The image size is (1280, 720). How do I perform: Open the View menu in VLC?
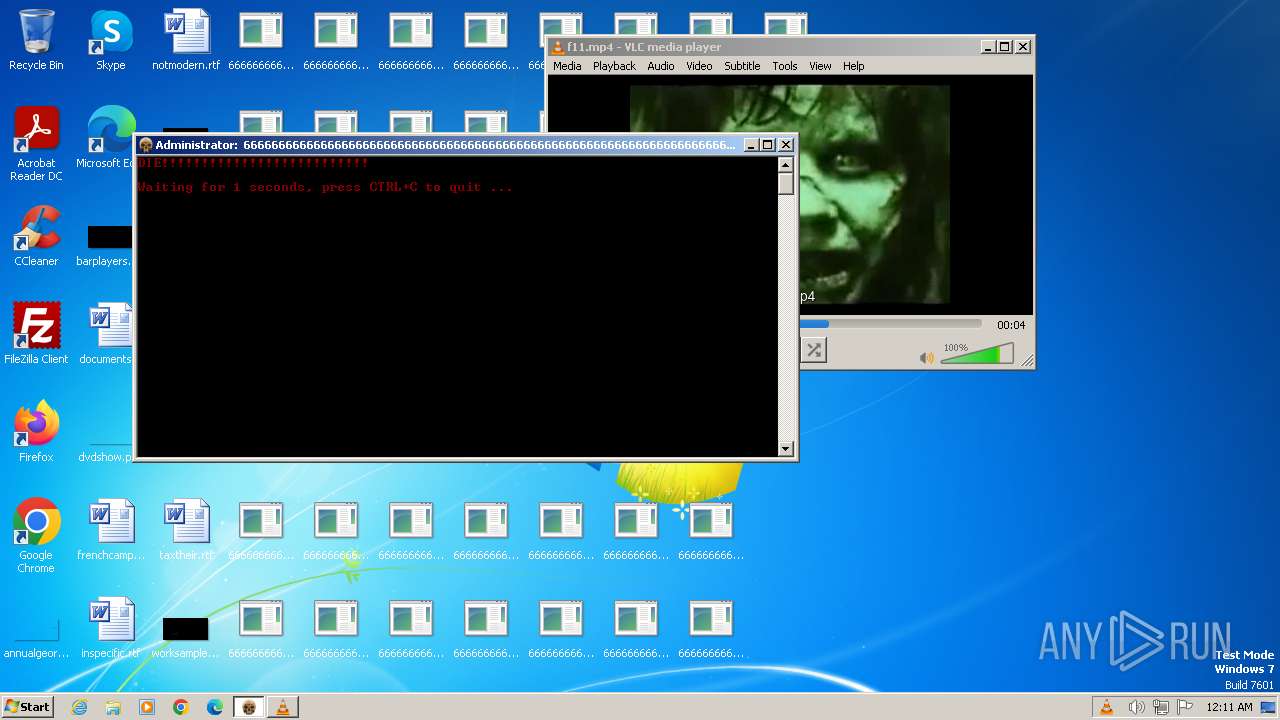(820, 66)
